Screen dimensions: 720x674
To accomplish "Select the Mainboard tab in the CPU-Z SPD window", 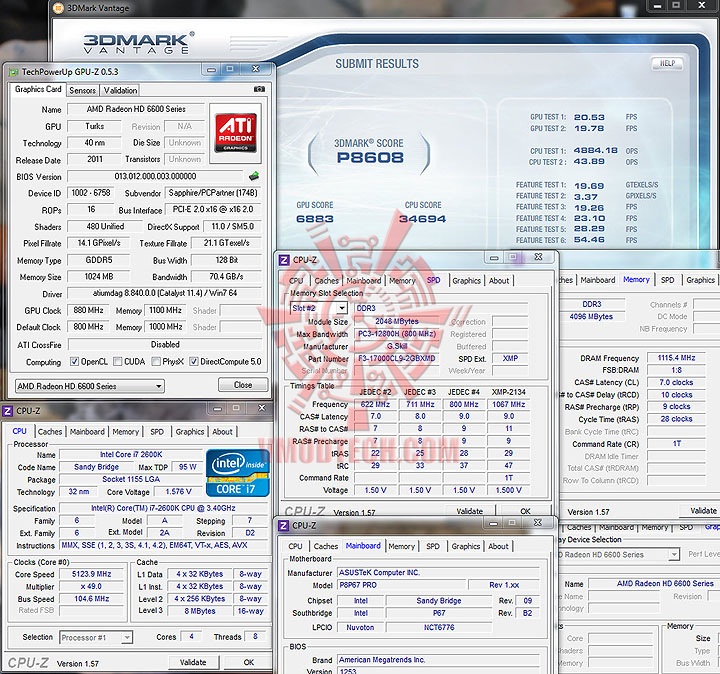I will point(364,281).
